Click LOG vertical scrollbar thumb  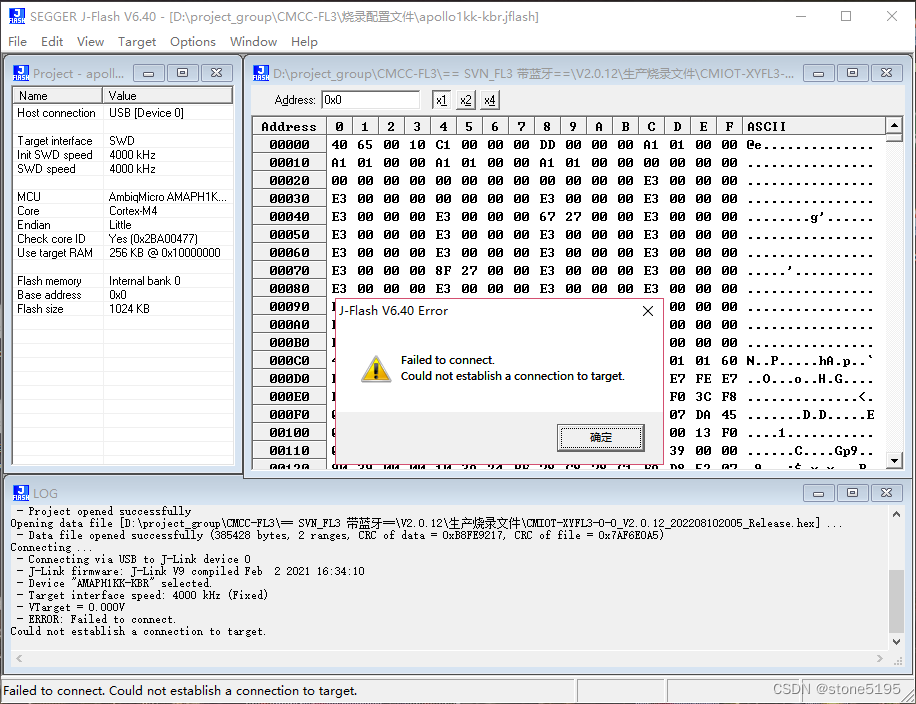[896, 599]
